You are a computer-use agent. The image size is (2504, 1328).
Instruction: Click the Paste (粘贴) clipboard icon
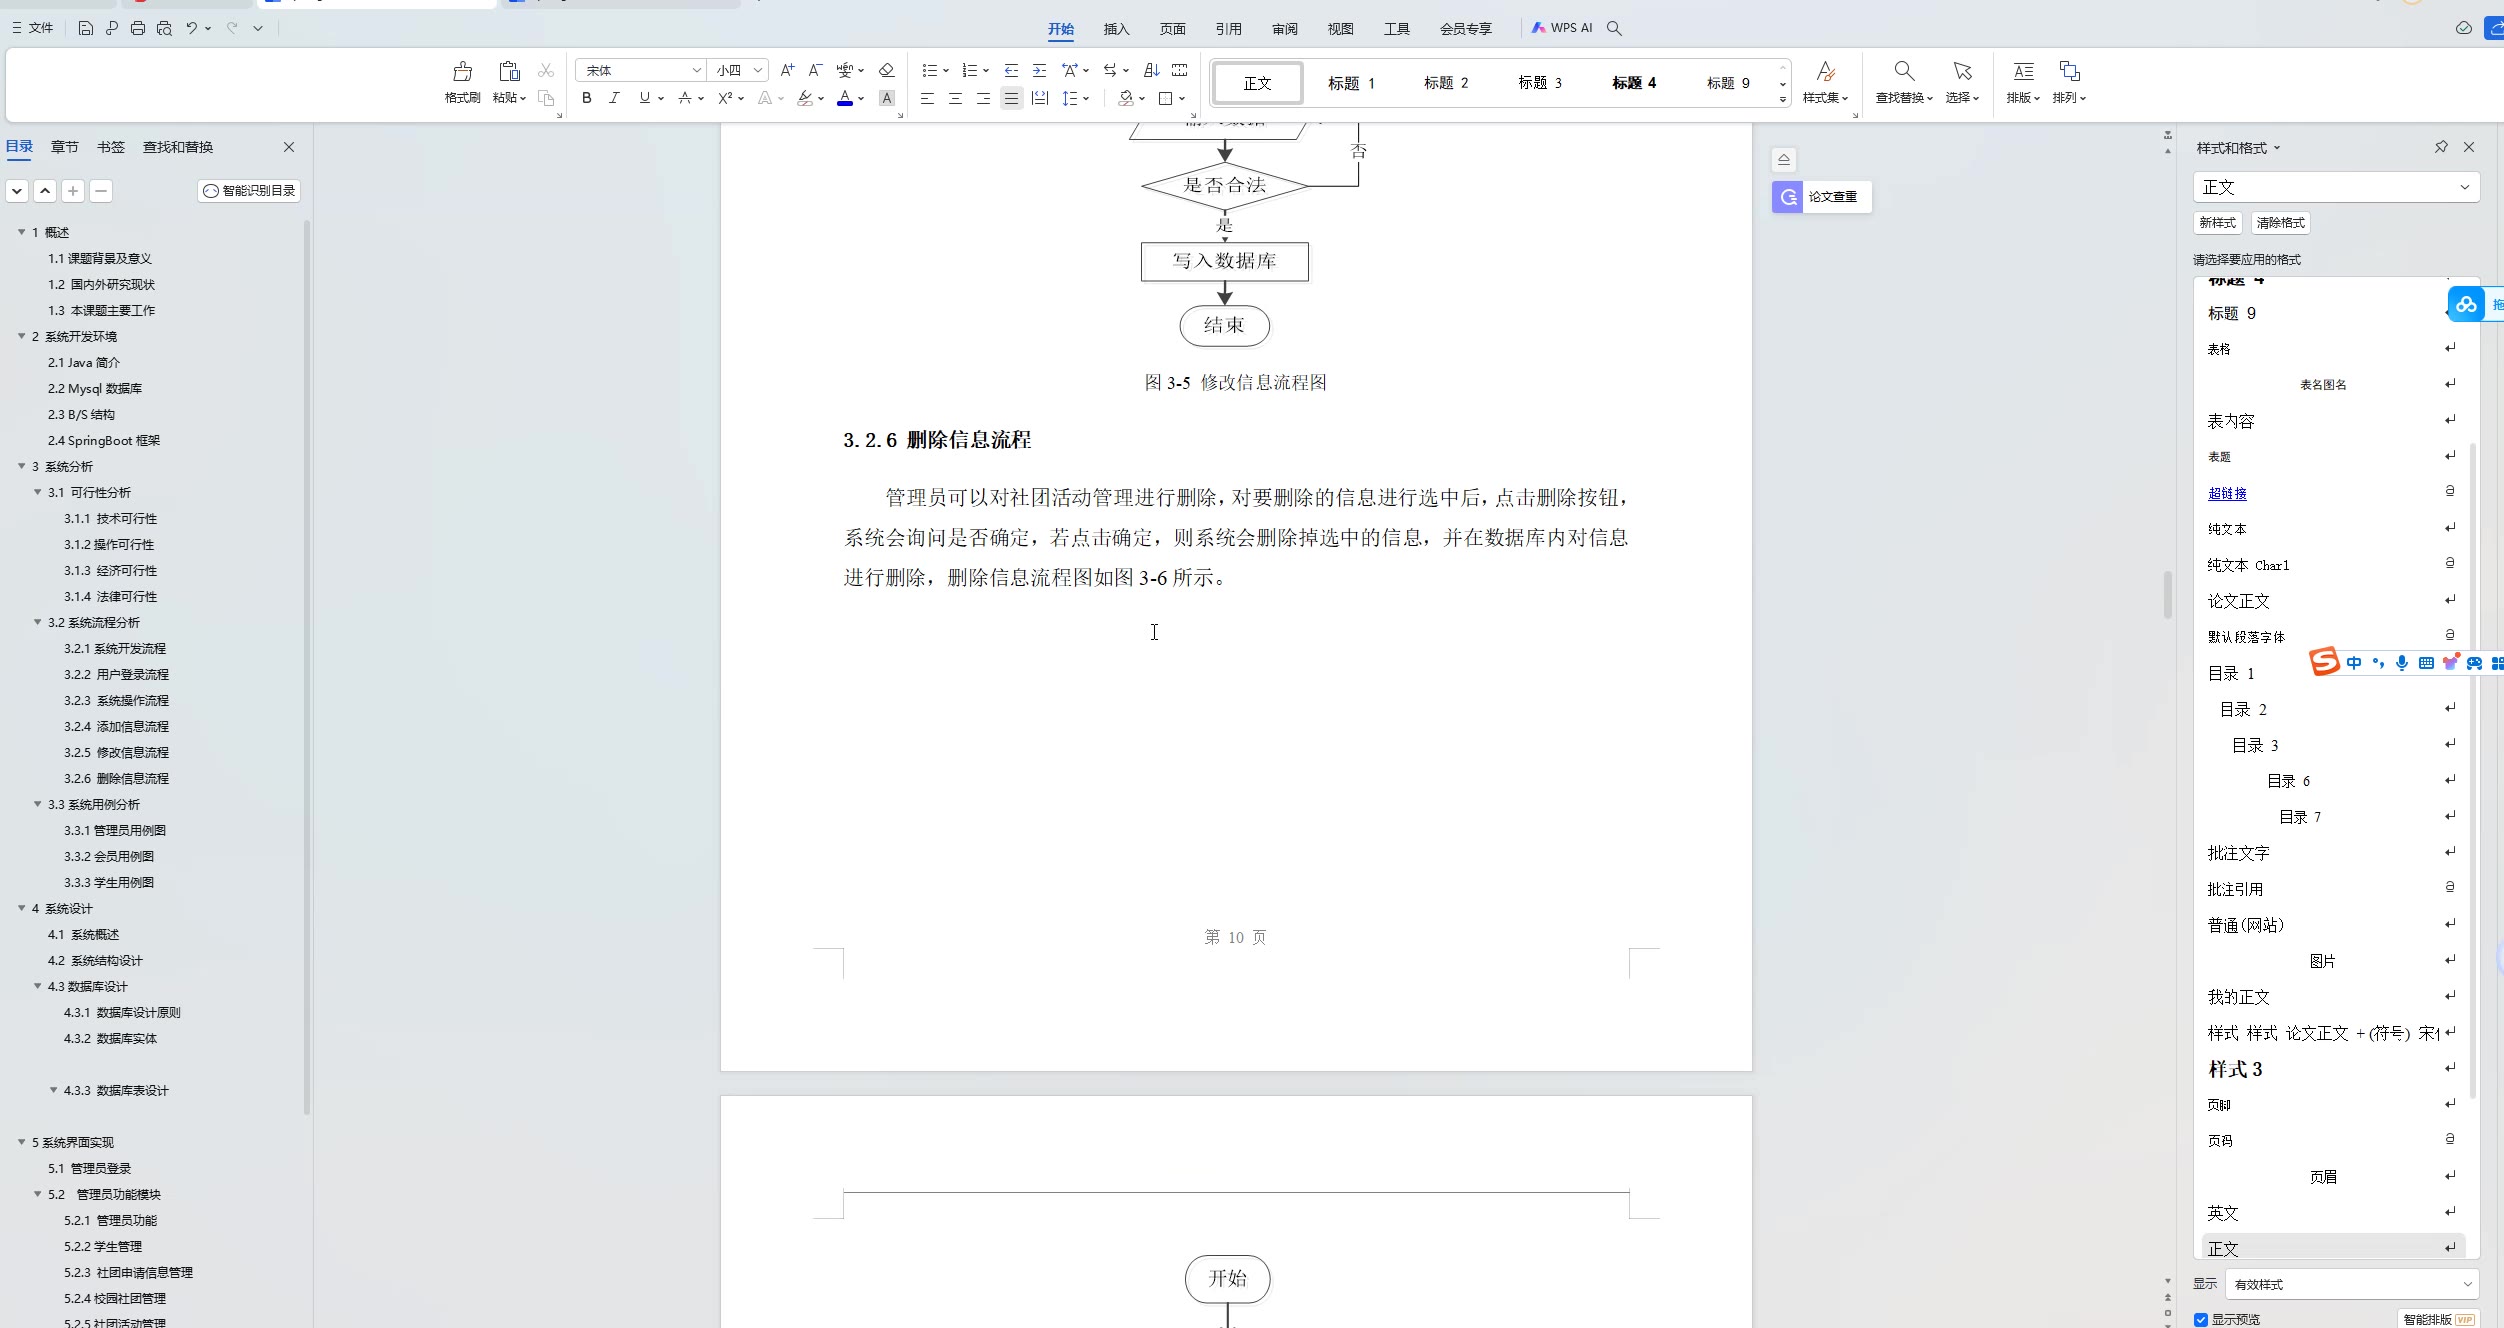(x=509, y=71)
